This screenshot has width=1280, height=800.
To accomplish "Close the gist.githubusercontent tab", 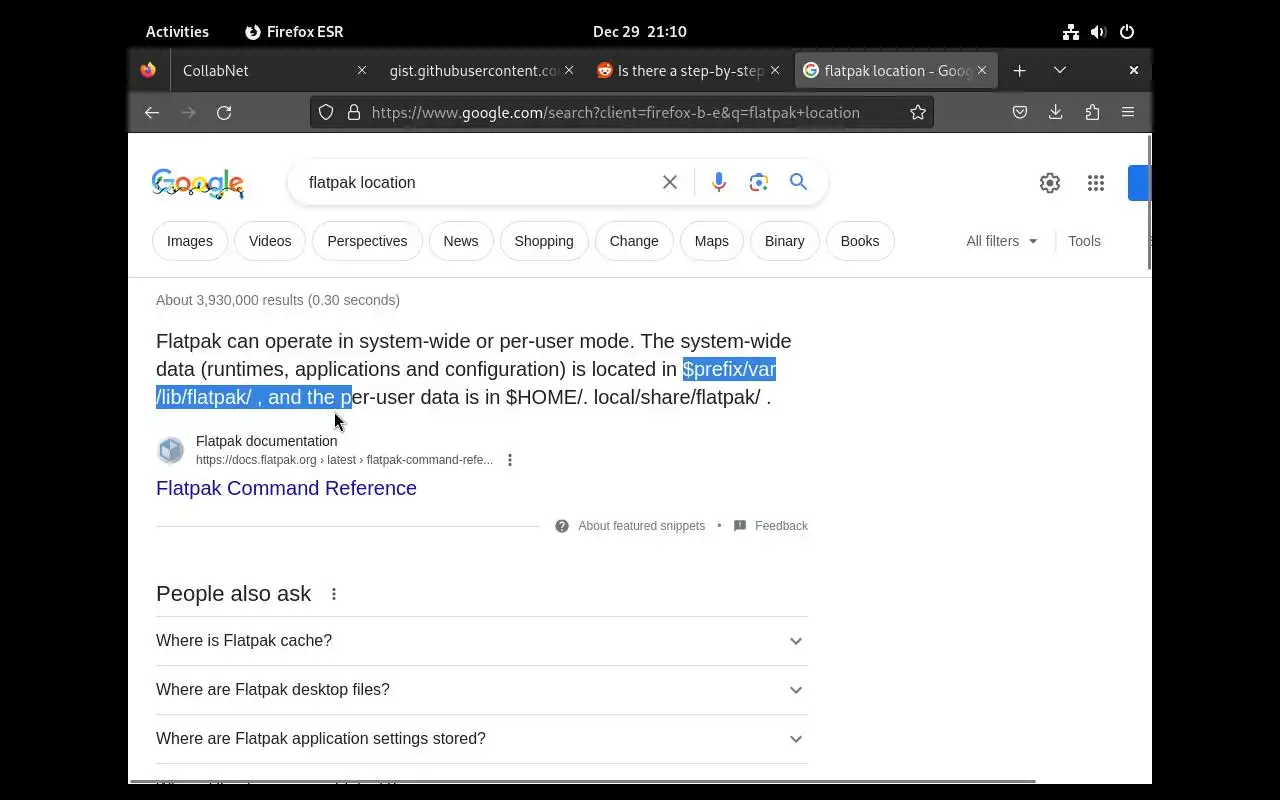I will pyautogui.click(x=569, y=70).
